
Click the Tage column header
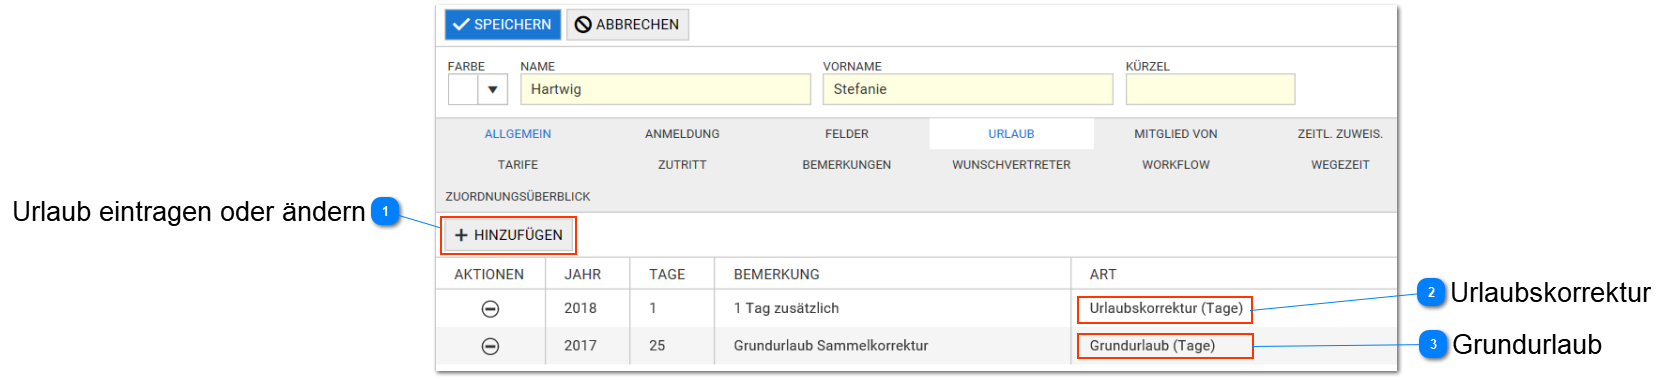pyautogui.click(x=667, y=274)
